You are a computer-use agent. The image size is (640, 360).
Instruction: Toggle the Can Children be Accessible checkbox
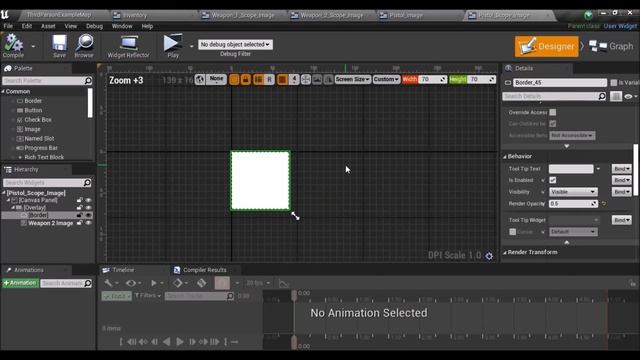point(553,124)
